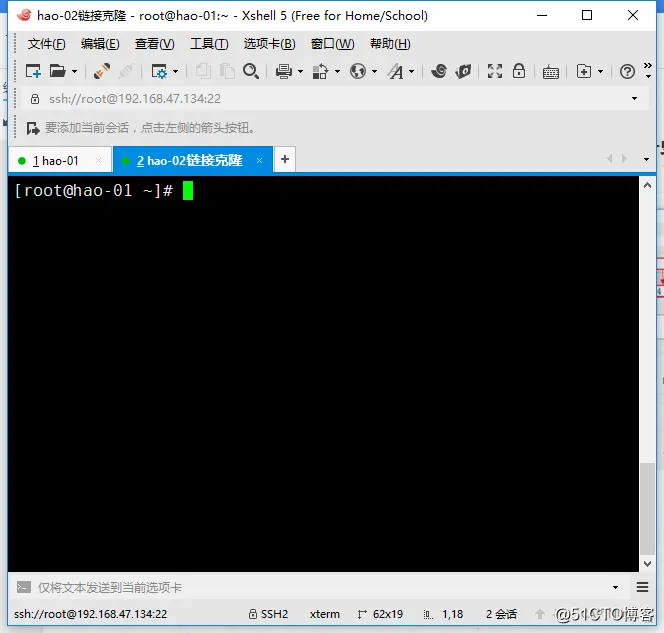Image resolution: width=664 pixels, height=633 pixels.
Task: Open the tab list dropdown arrow
Action: coord(646,160)
